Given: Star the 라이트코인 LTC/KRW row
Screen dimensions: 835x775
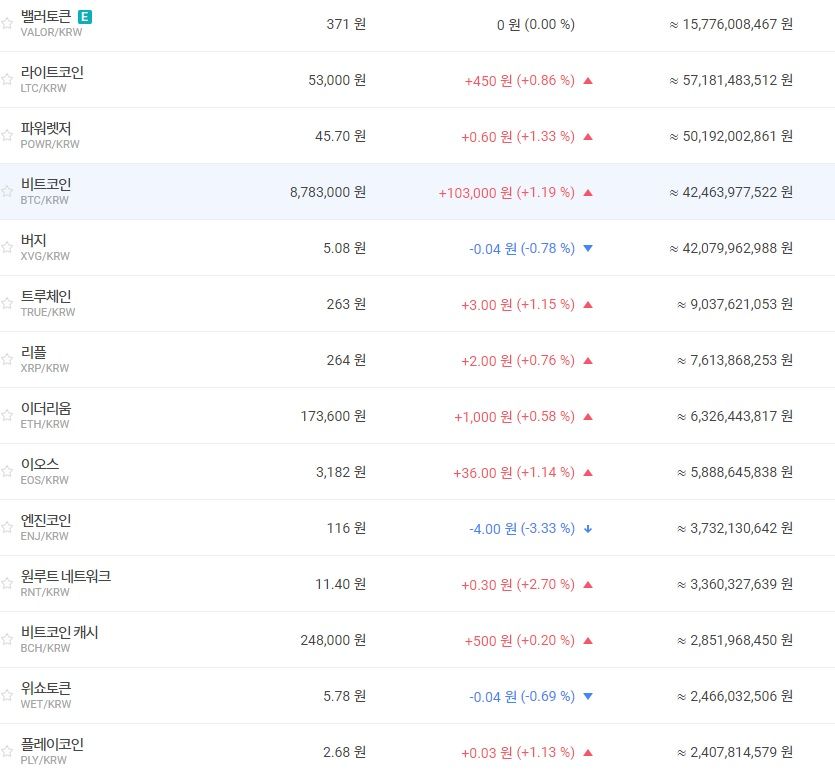Looking at the screenshot, I should click(7, 80).
